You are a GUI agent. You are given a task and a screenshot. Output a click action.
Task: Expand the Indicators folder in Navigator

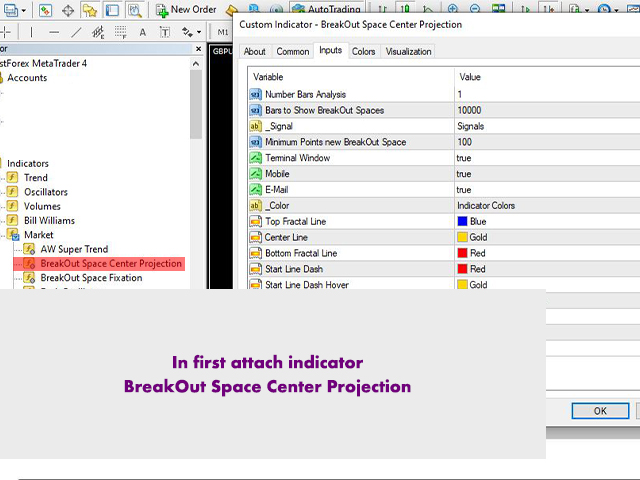pyautogui.click(x=28, y=163)
